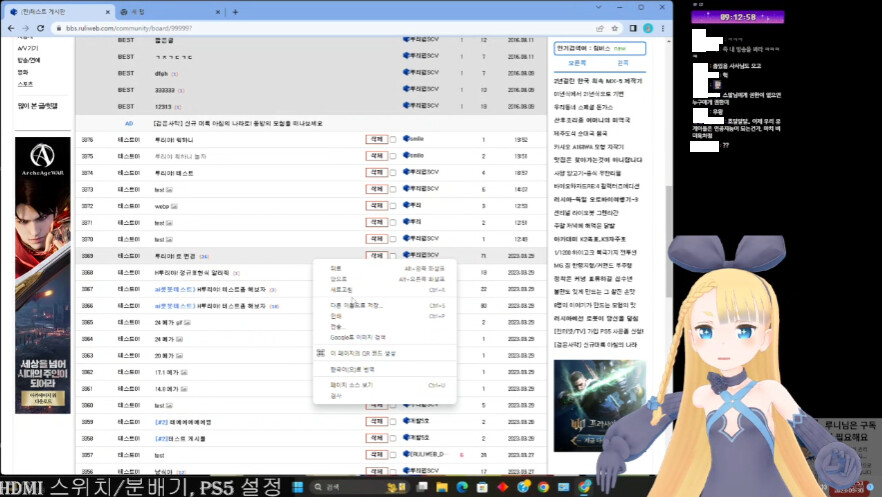Image resolution: width=882 pixels, height=497 pixels.
Task: Open the share page icon in address bar
Action: [600, 28]
